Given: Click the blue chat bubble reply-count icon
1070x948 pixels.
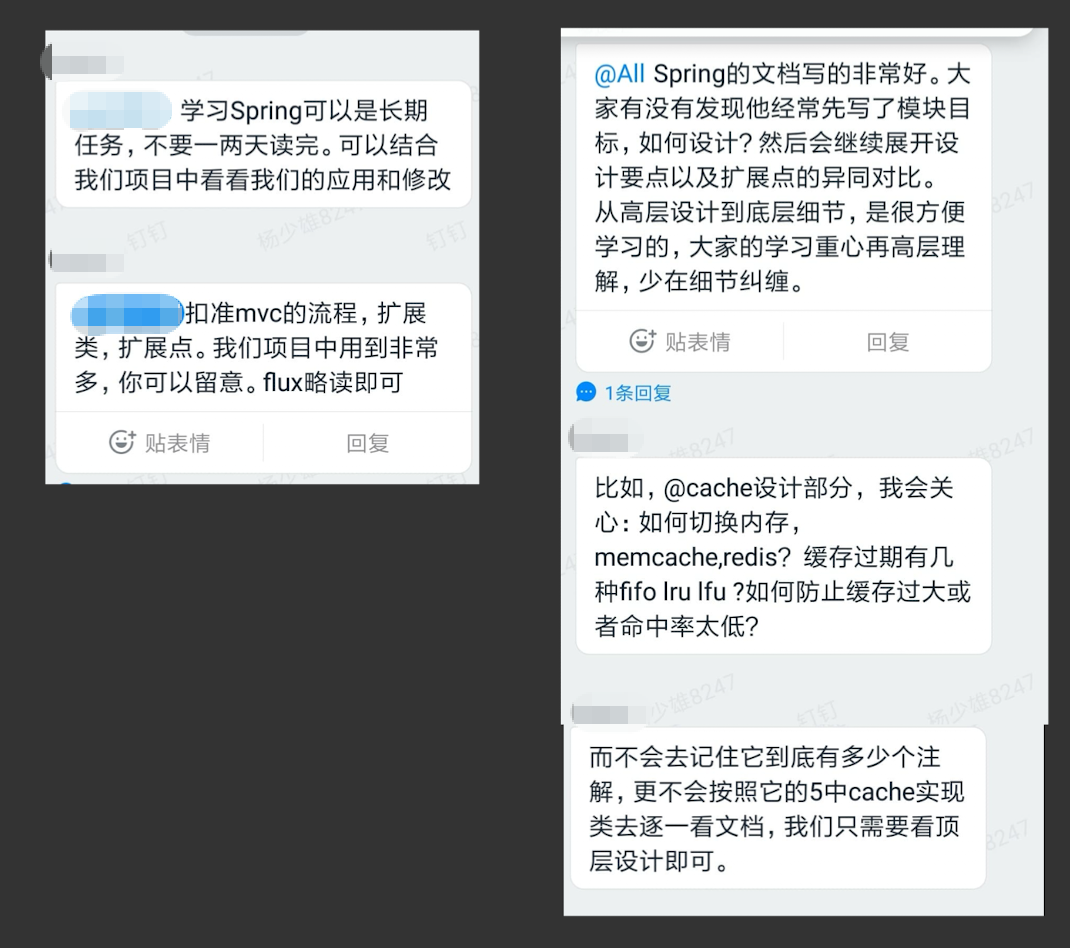Looking at the screenshot, I should tap(586, 392).
